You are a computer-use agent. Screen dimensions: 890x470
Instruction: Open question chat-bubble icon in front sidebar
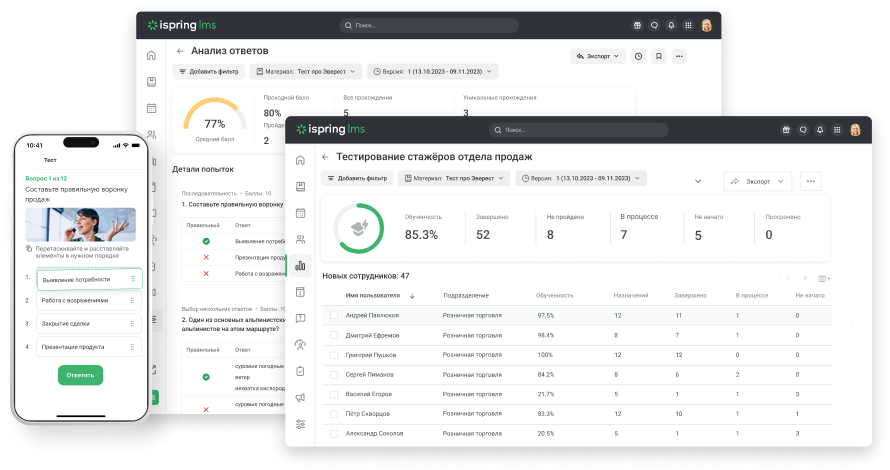tap(300, 318)
